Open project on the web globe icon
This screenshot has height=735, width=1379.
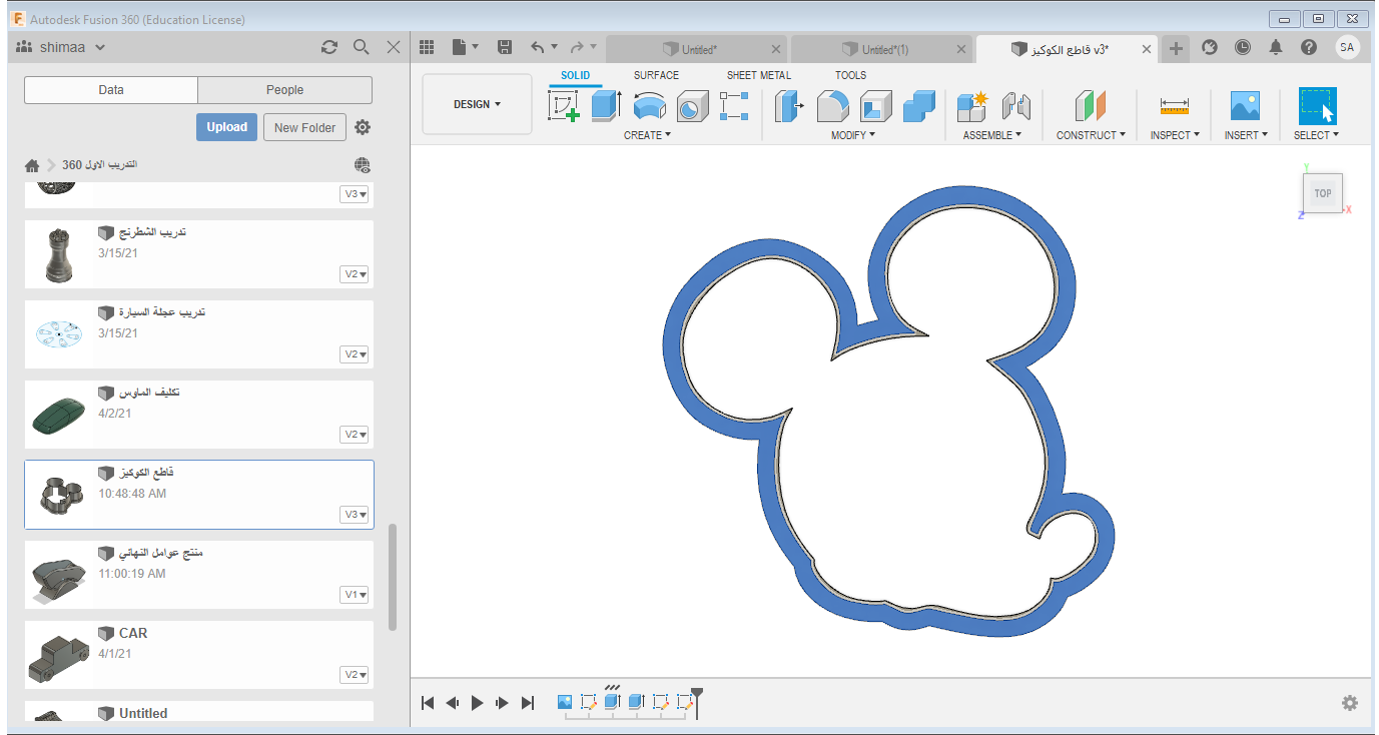point(362,165)
